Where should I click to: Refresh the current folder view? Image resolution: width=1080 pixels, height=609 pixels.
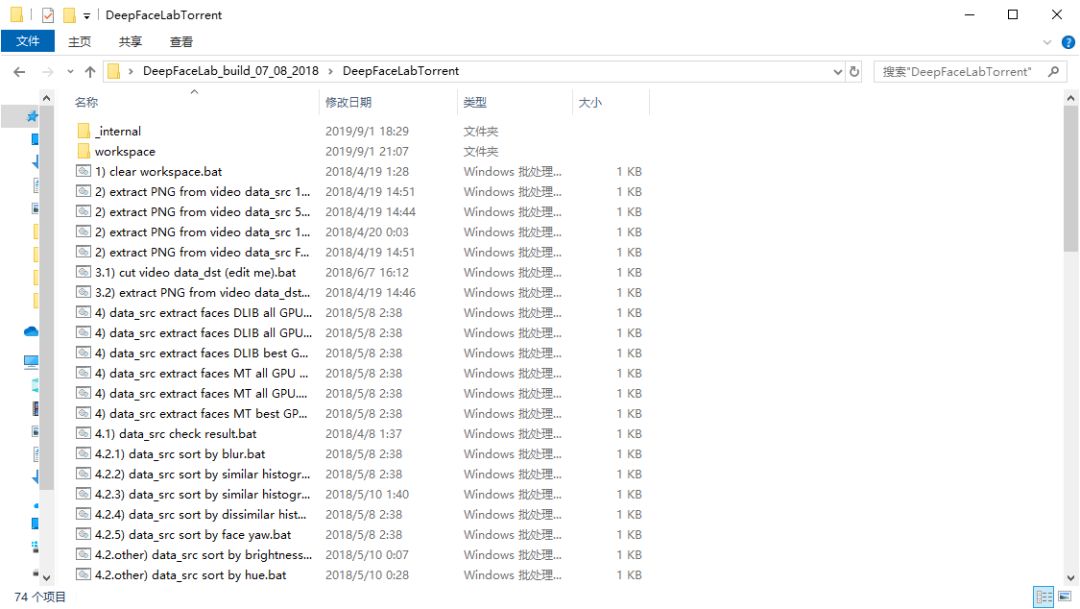click(x=855, y=71)
